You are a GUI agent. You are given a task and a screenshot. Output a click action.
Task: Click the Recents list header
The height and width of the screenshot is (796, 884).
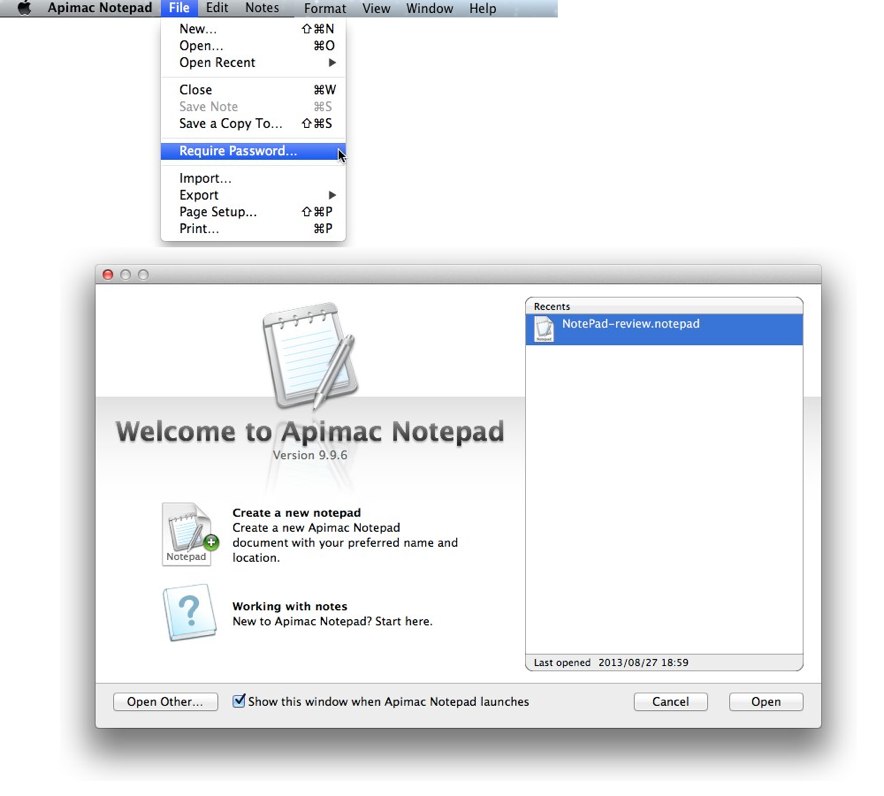(664, 306)
